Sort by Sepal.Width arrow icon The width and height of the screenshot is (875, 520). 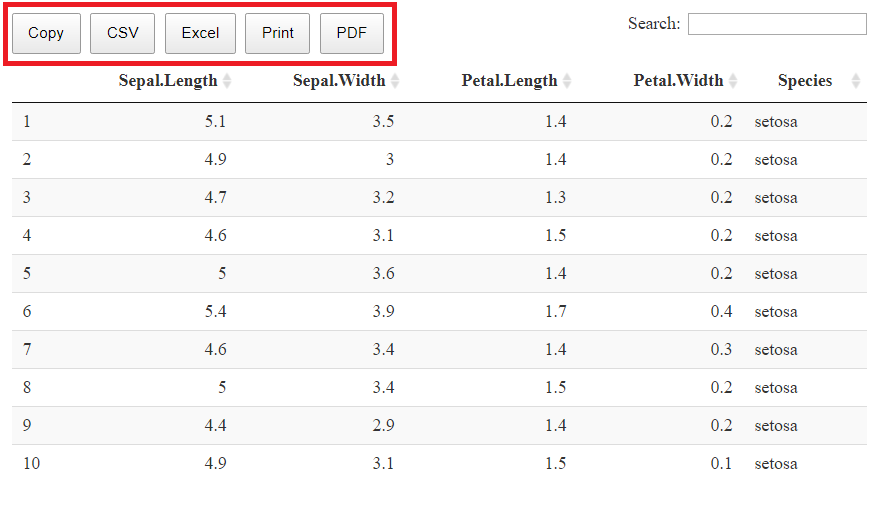point(395,81)
